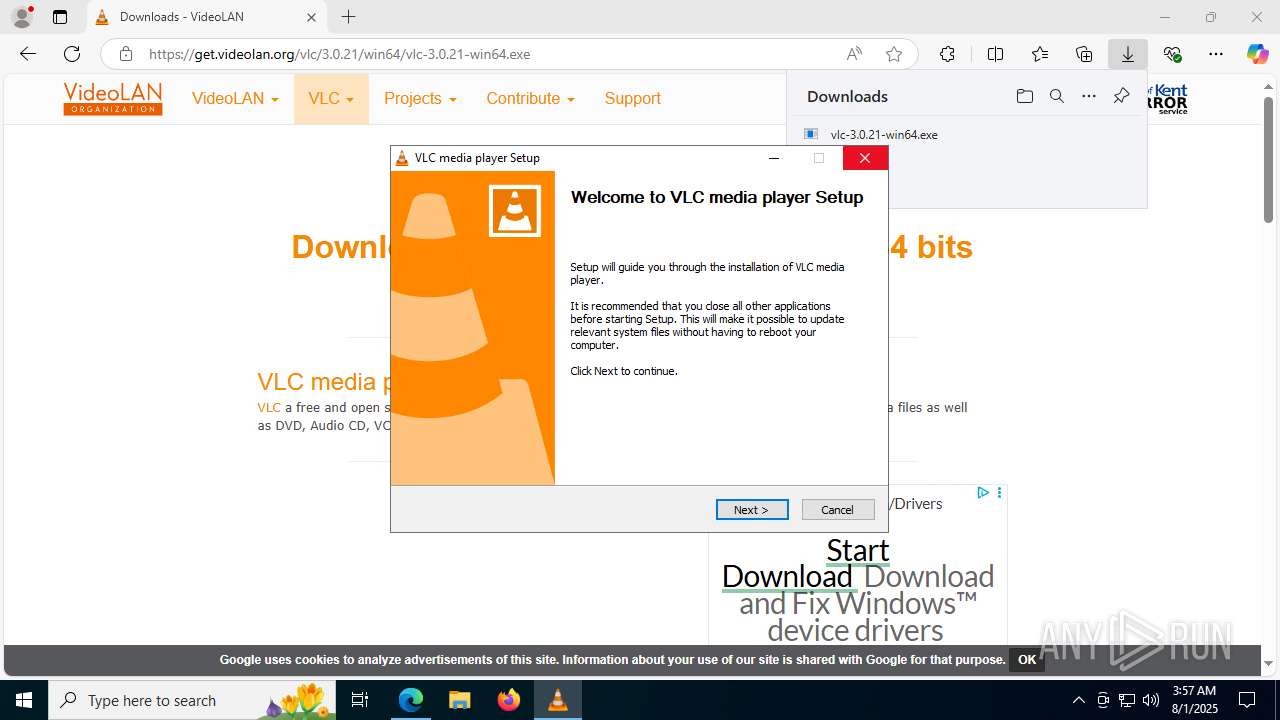Open notification center icon
The image size is (1280, 720).
tap(1247, 700)
